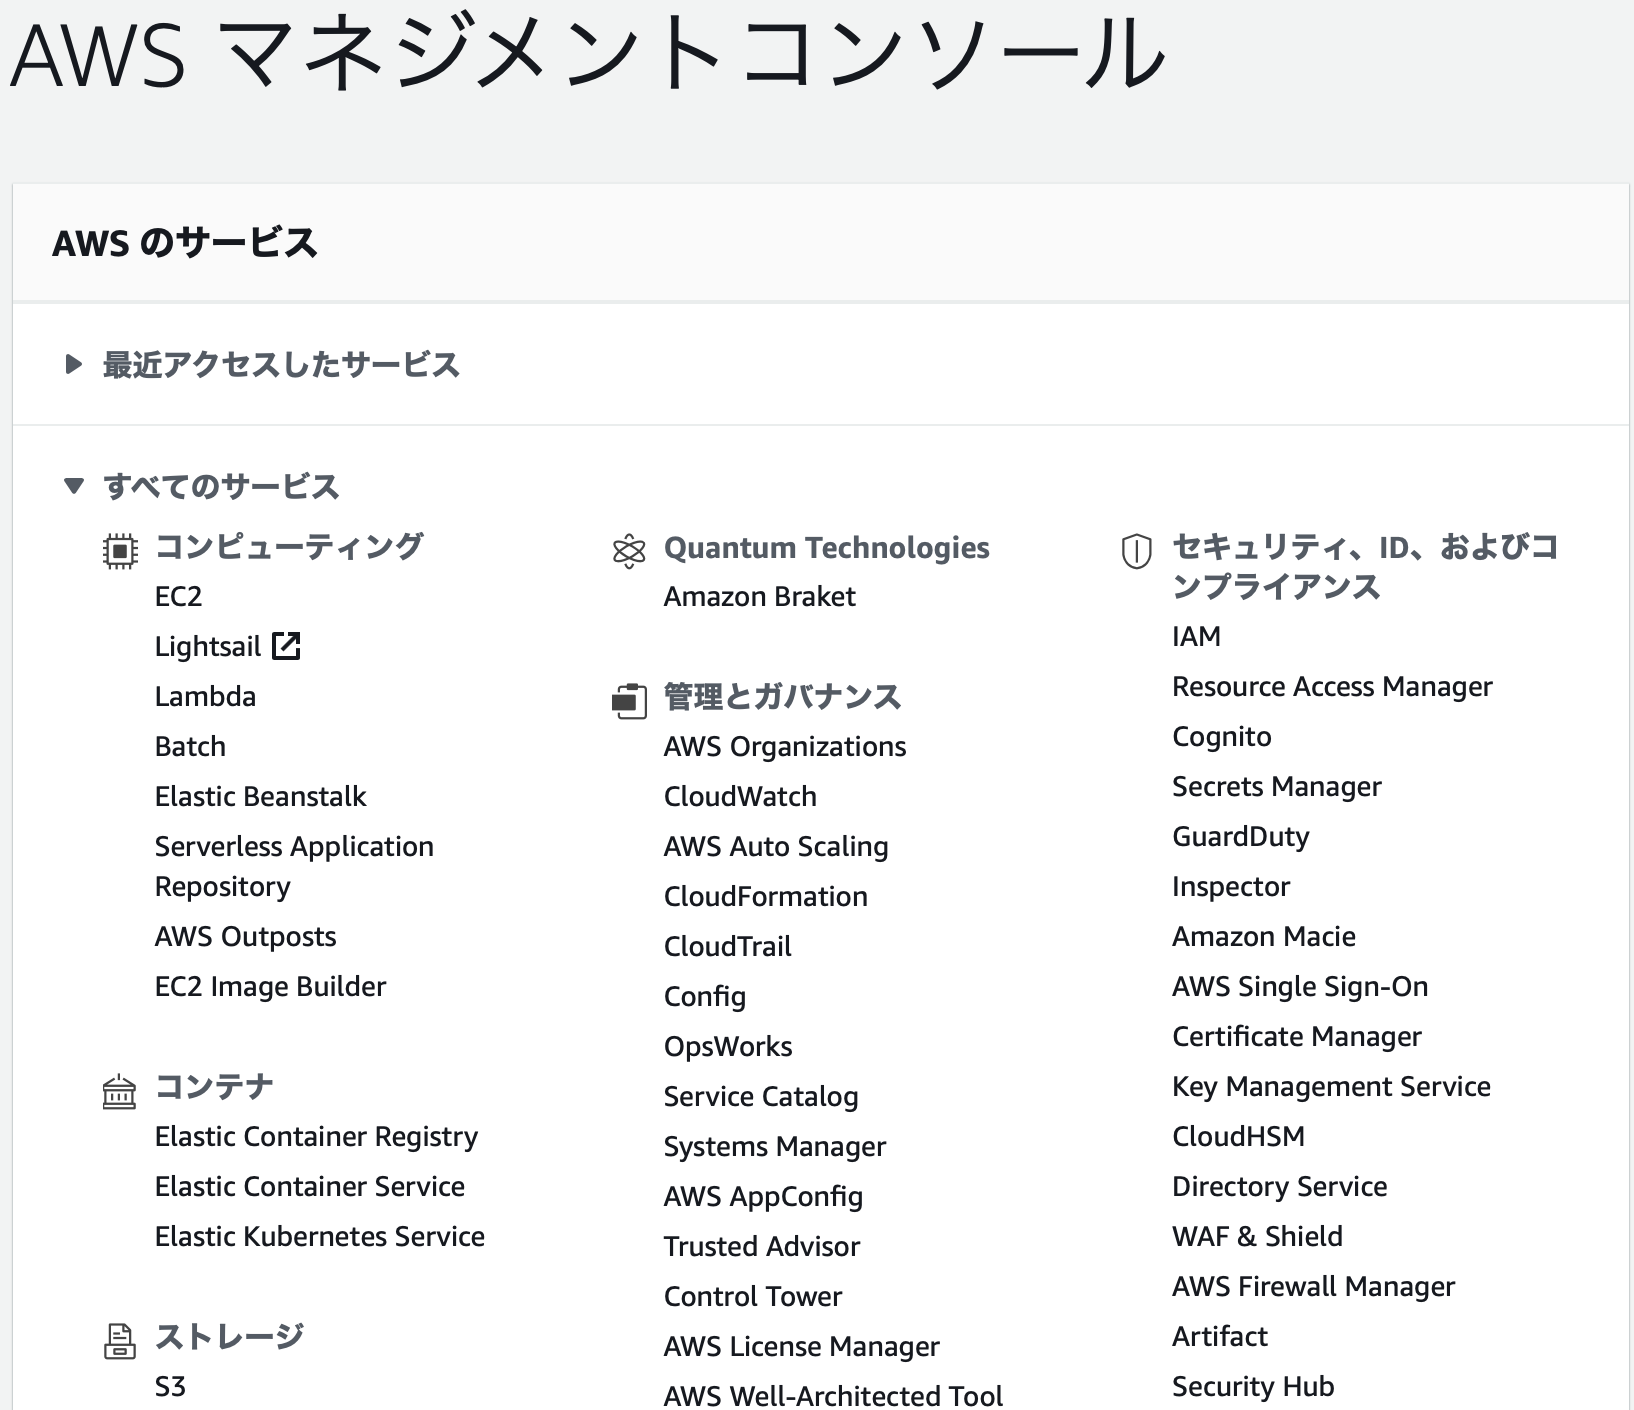Open AWS Organizations
The image size is (1634, 1410).
coord(785,746)
